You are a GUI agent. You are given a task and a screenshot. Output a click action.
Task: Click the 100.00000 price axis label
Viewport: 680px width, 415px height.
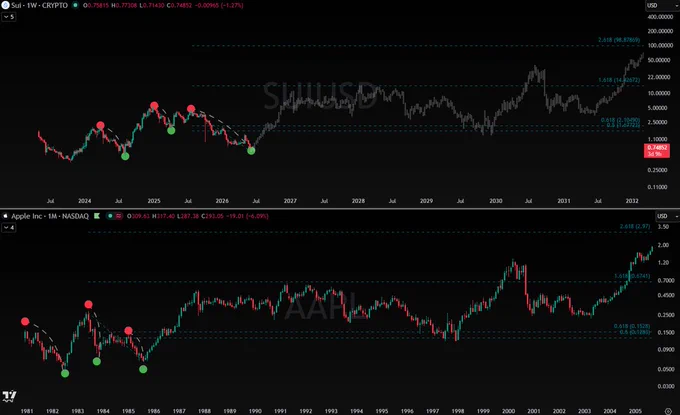click(x=660, y=46)
